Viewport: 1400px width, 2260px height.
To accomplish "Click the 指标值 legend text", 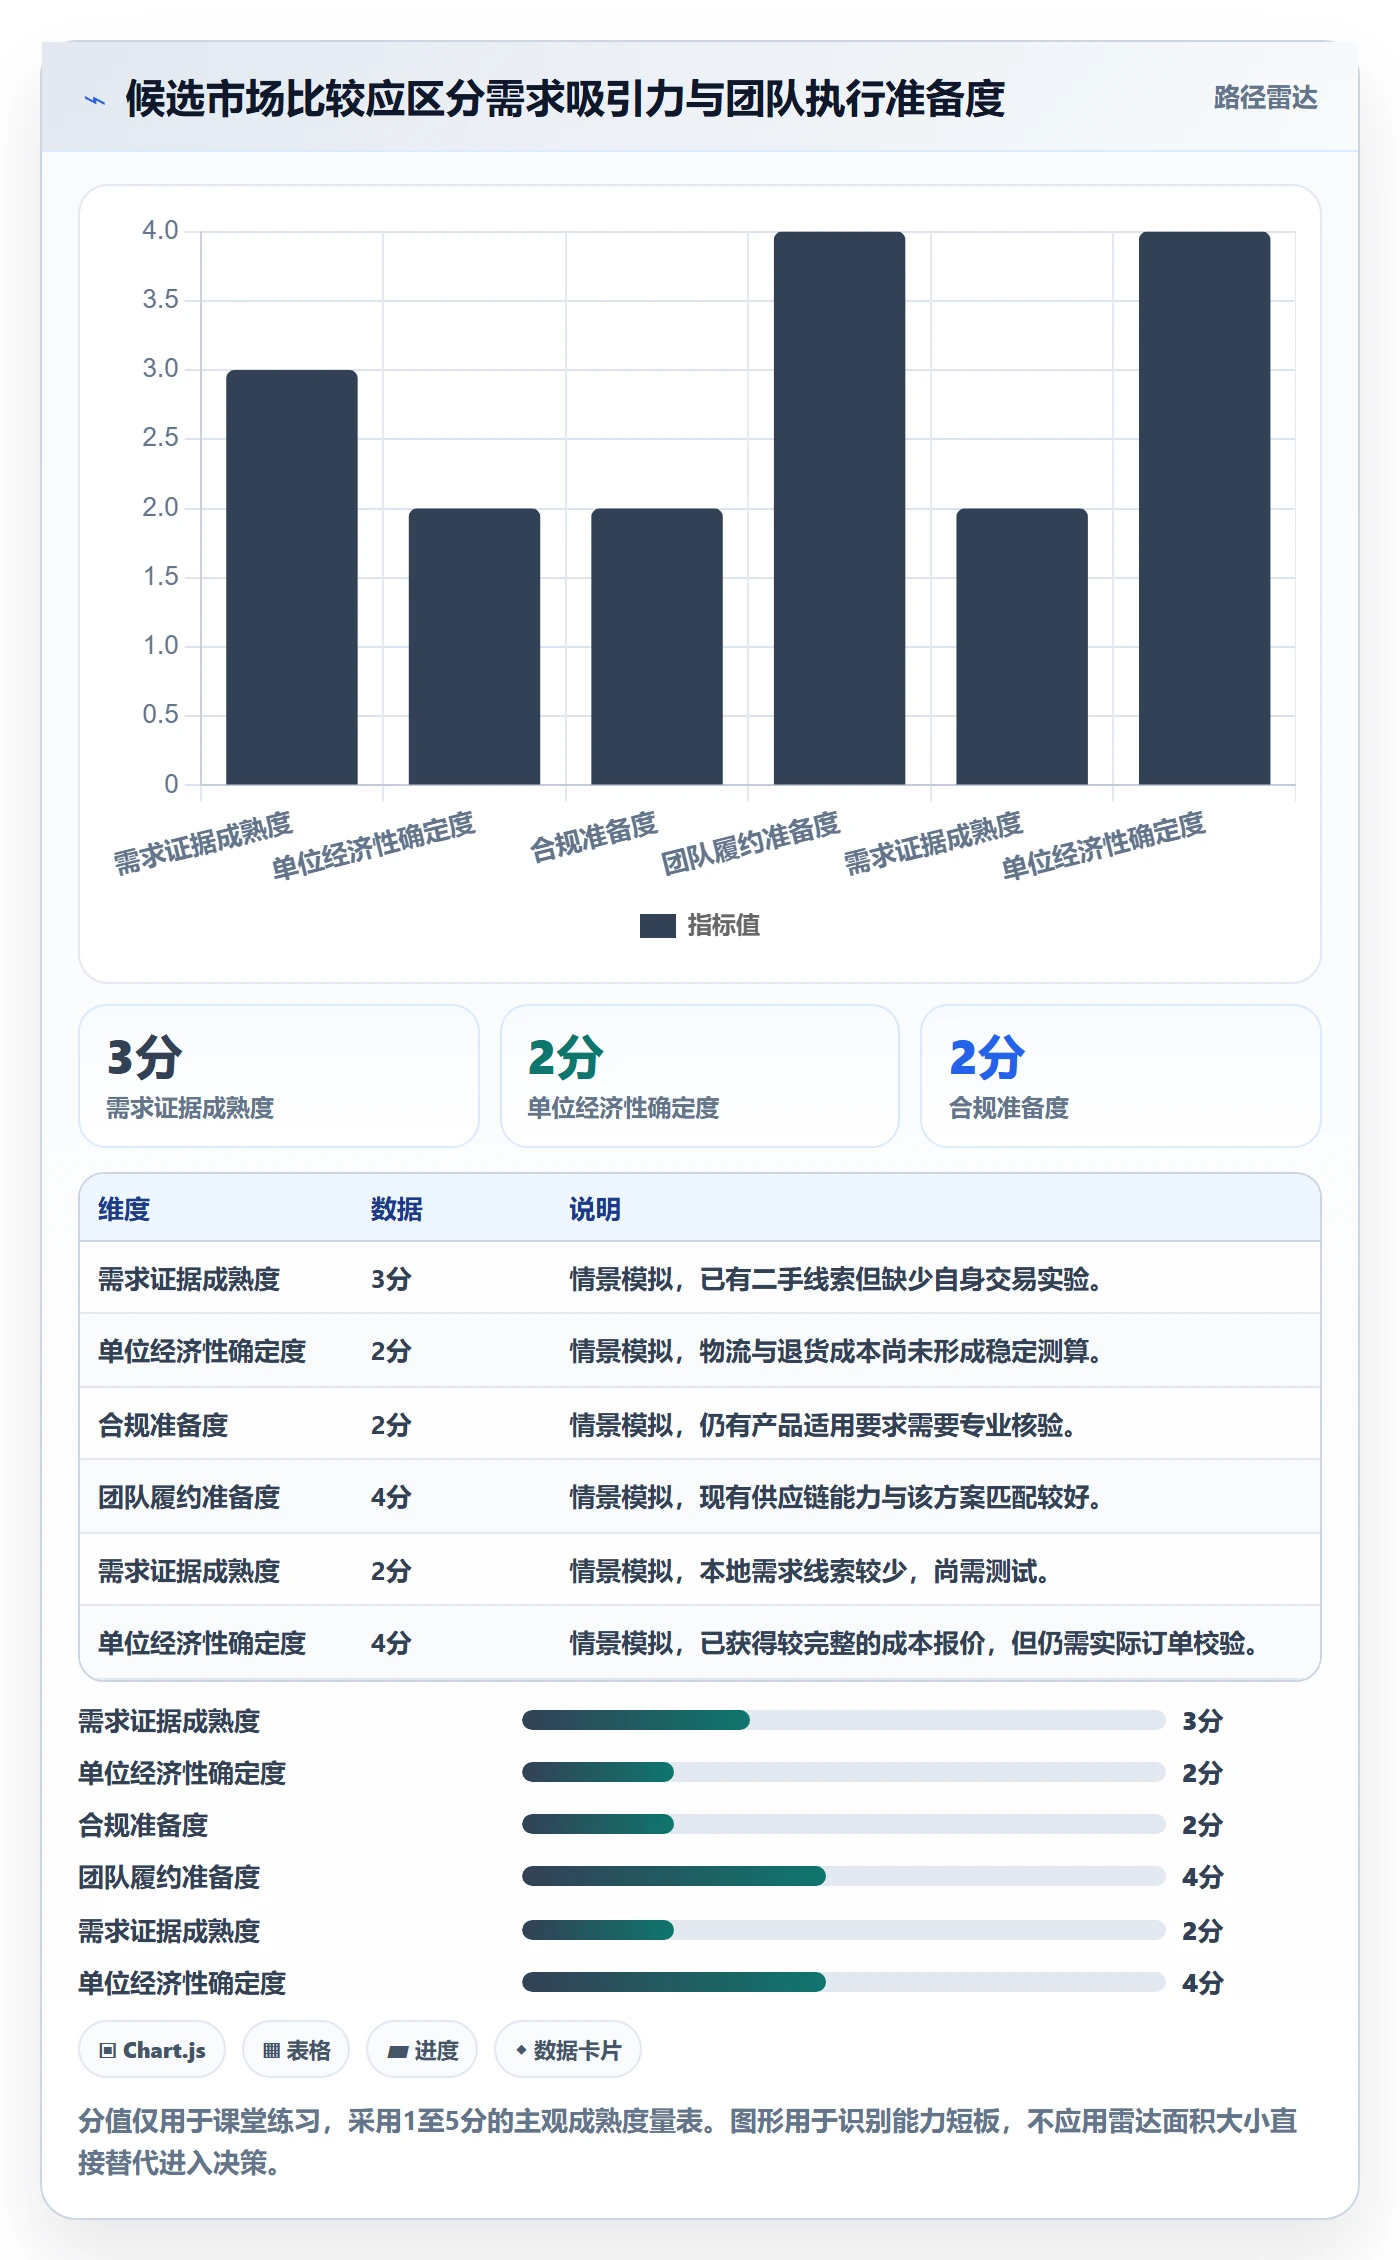I will 723,926.
